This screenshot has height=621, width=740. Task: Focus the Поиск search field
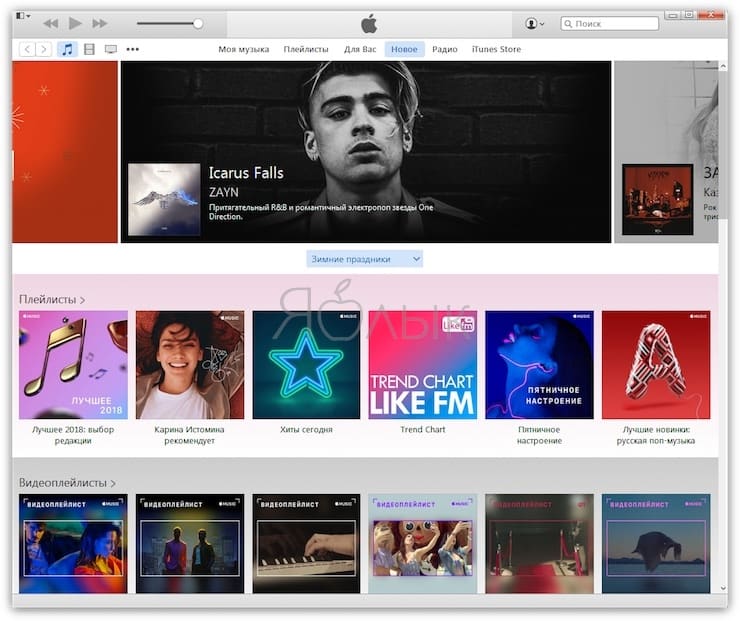pyautogui.click(x=610, y=24)
